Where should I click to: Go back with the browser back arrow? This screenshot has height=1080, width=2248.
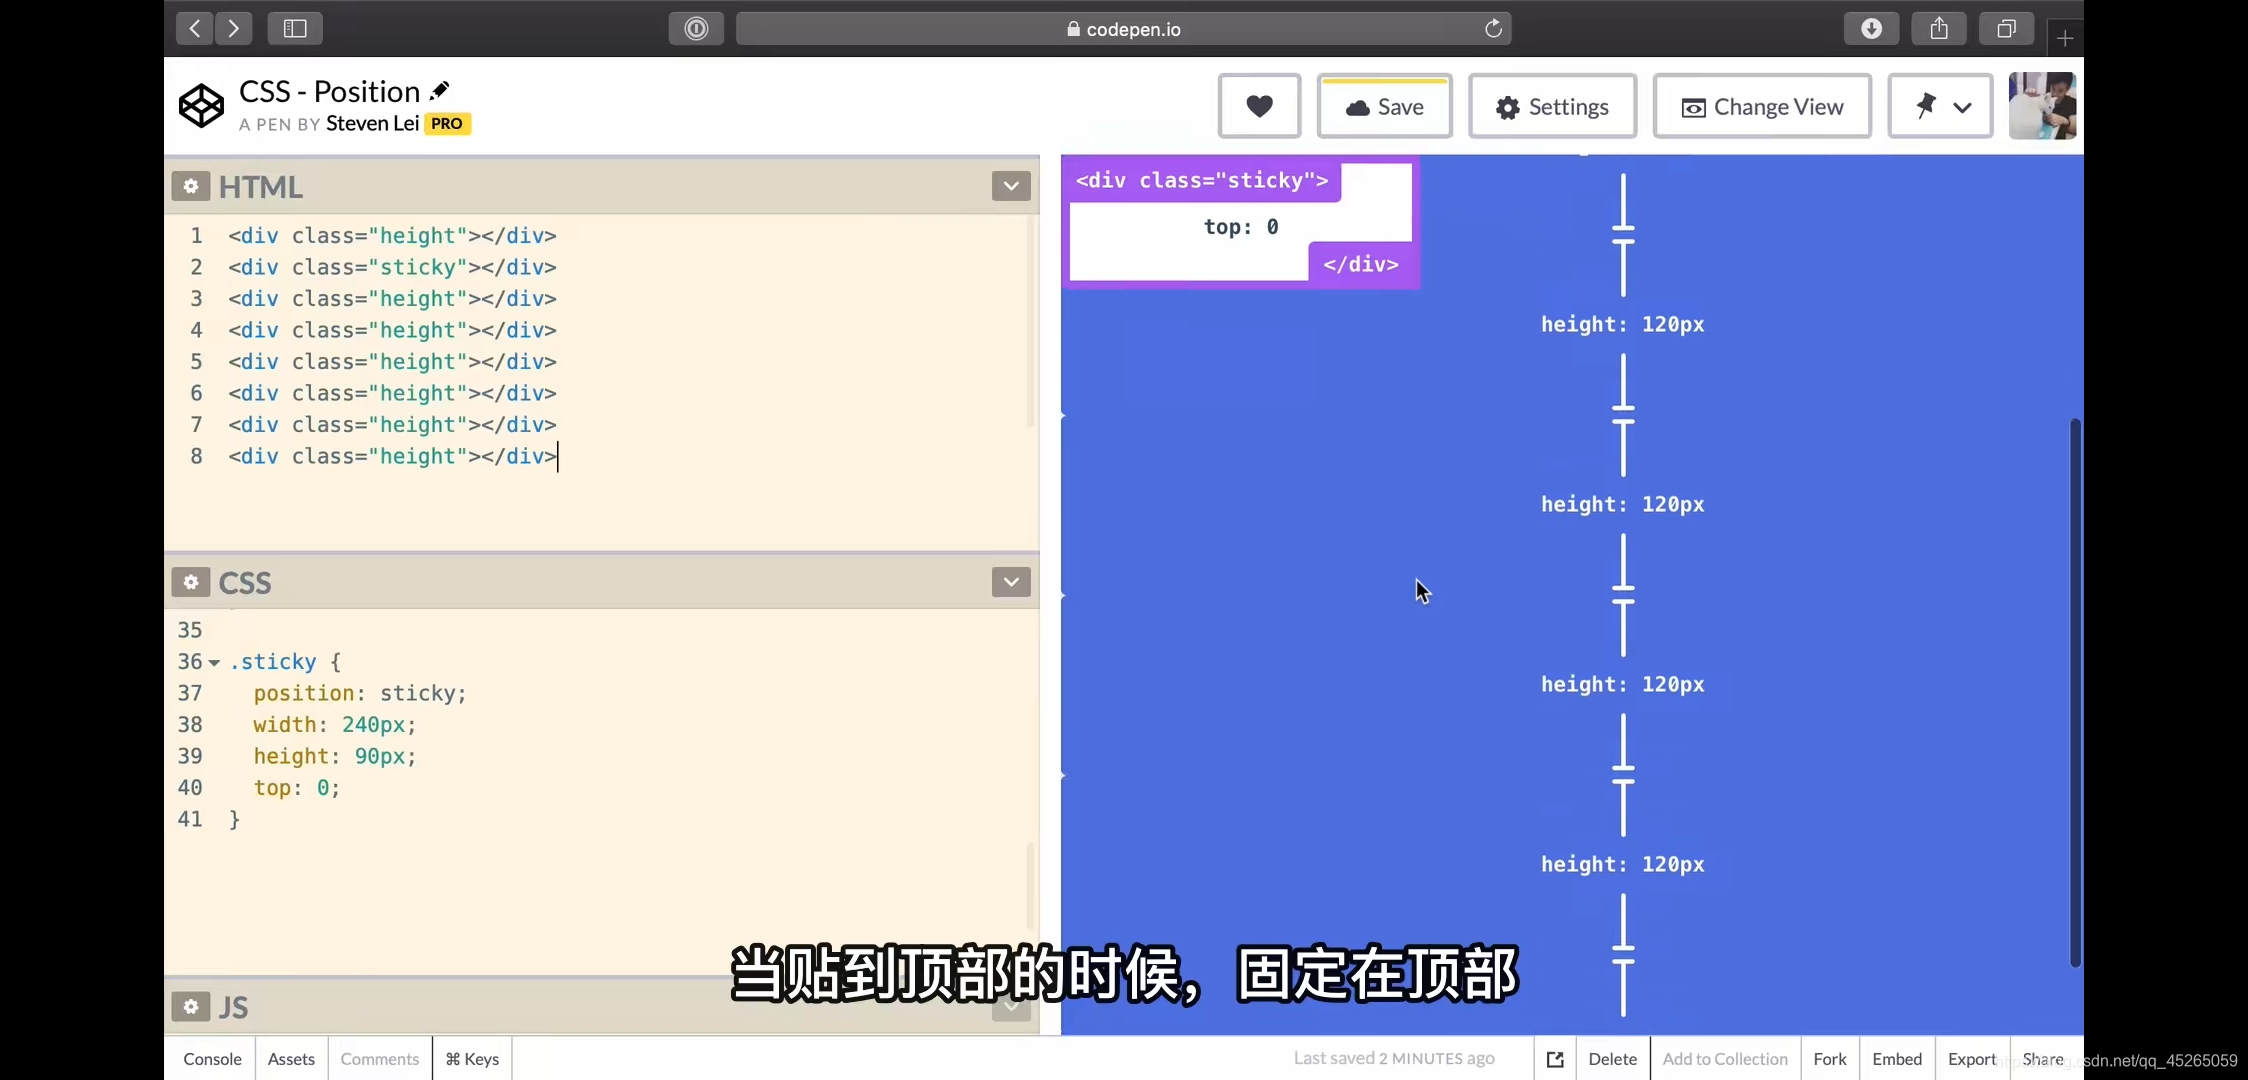[x=195, y=28]
